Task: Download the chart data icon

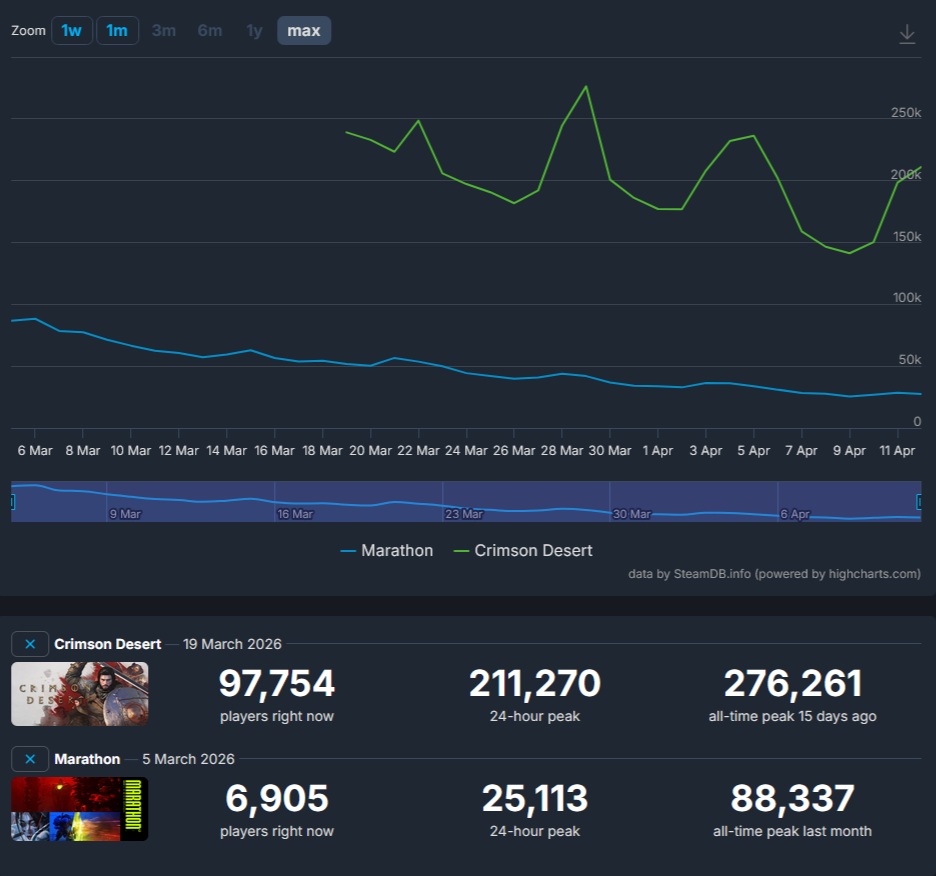Action: point(907,33)
